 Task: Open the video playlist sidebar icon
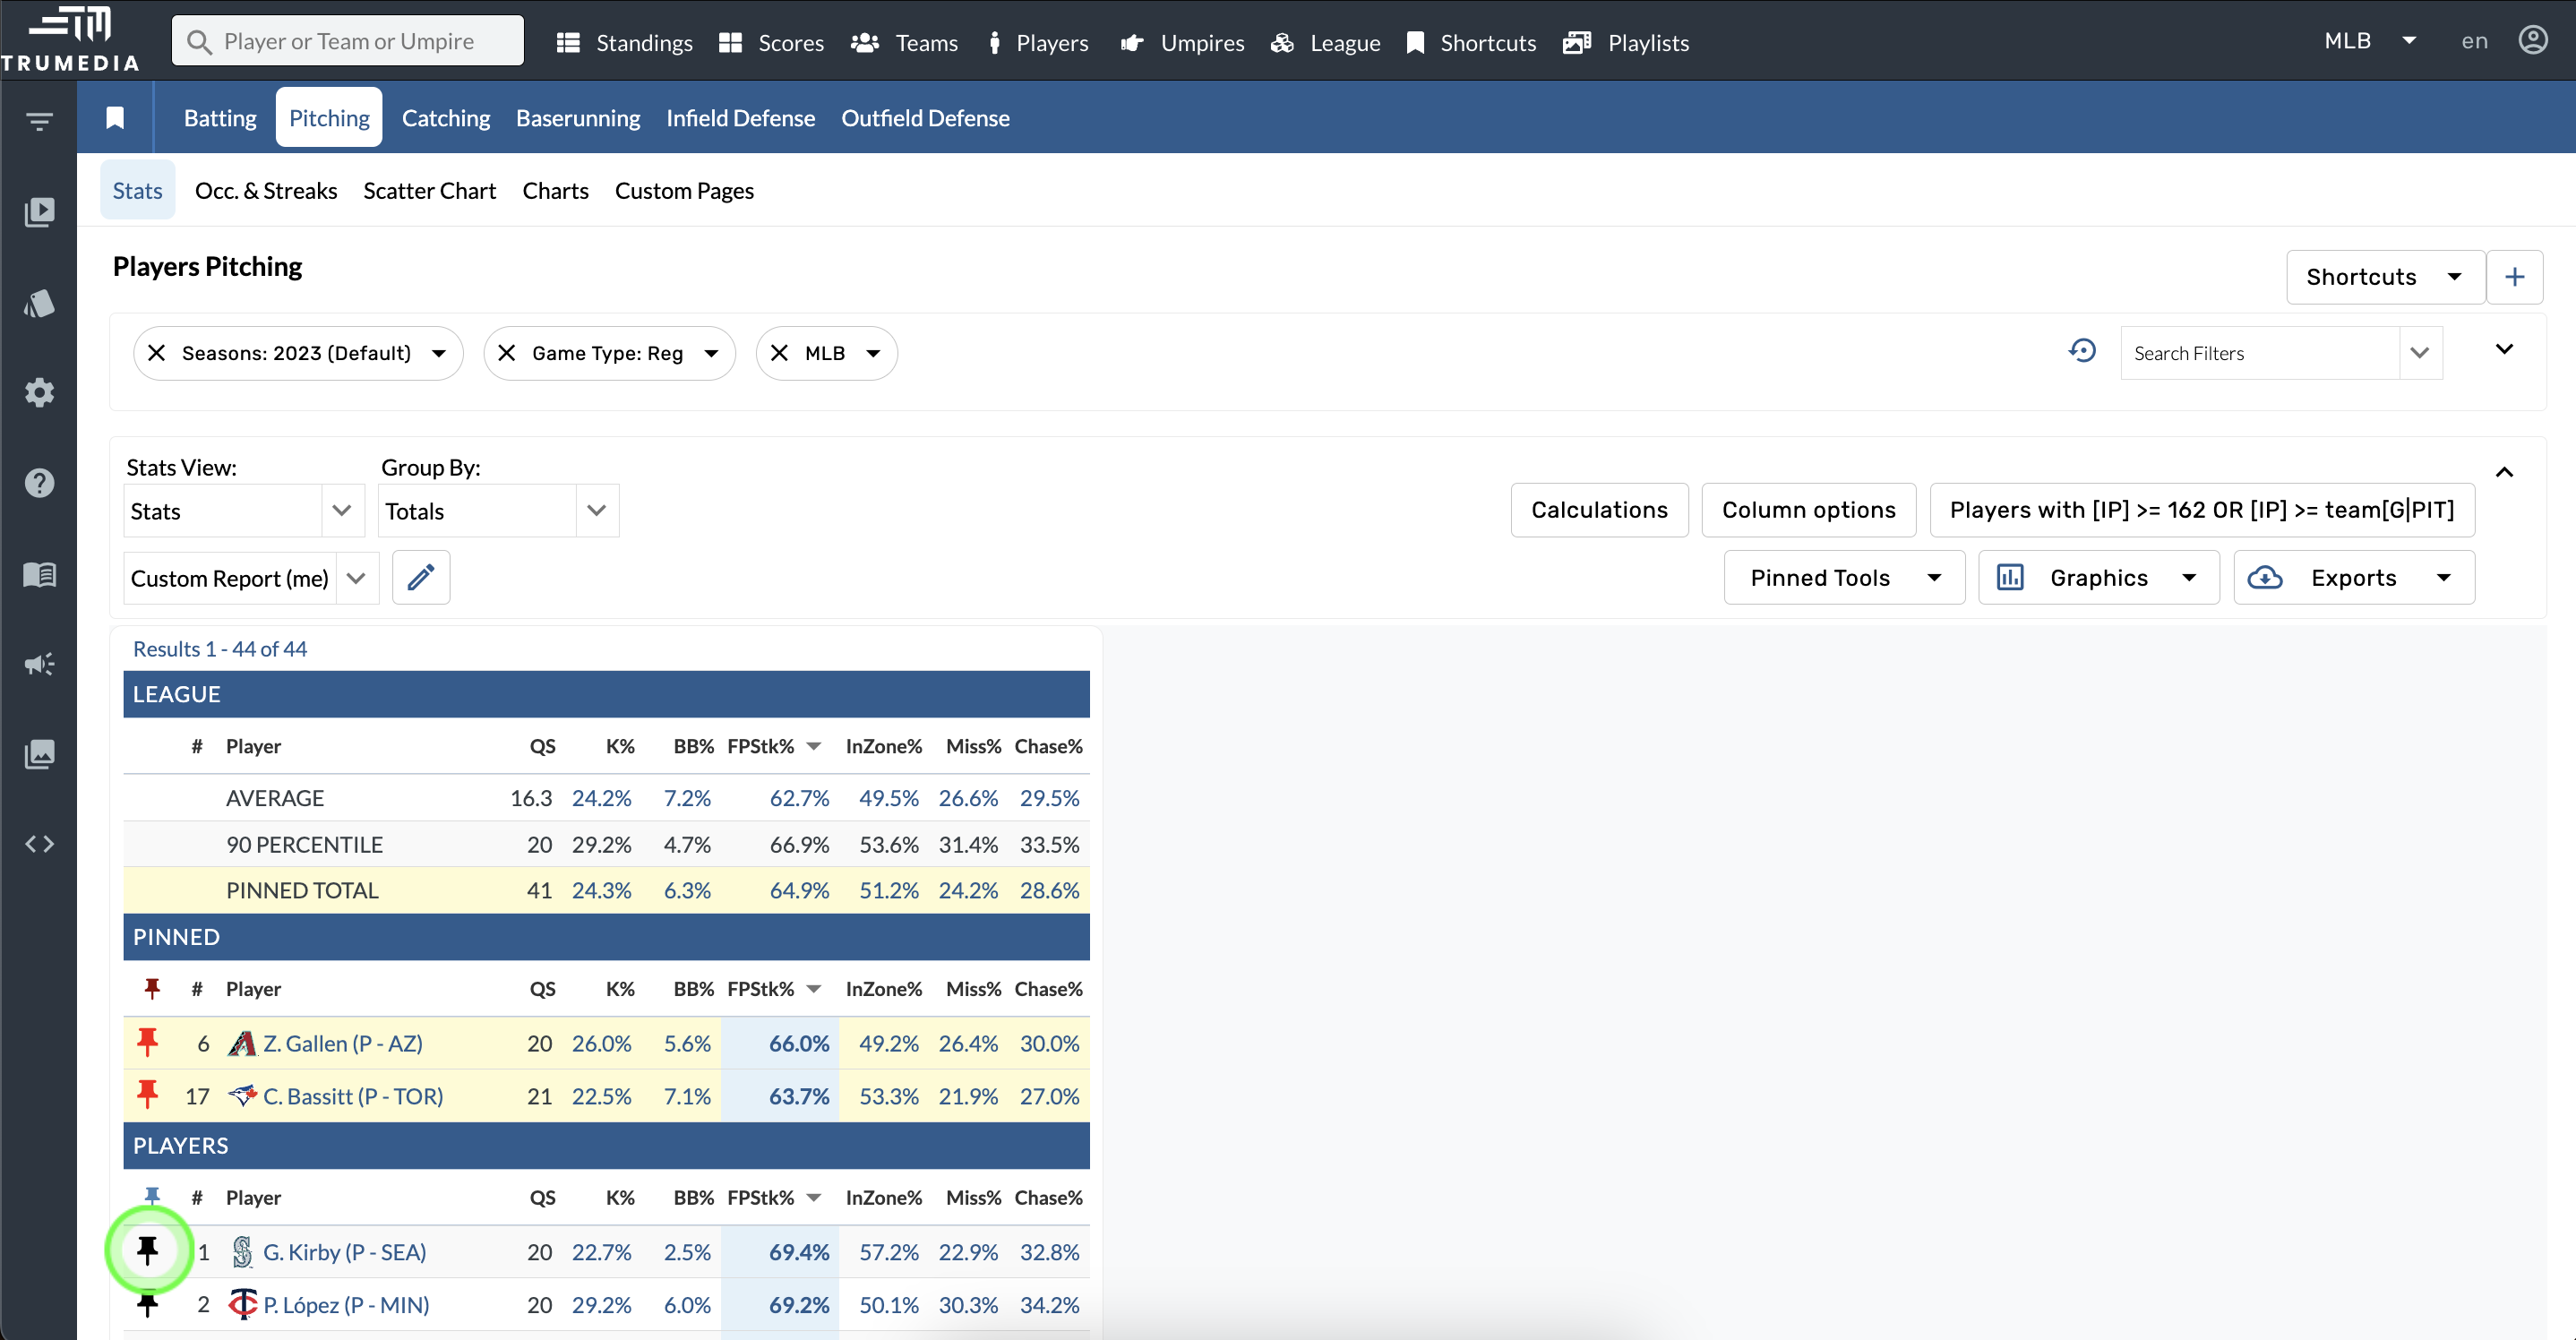click(39, 212)
